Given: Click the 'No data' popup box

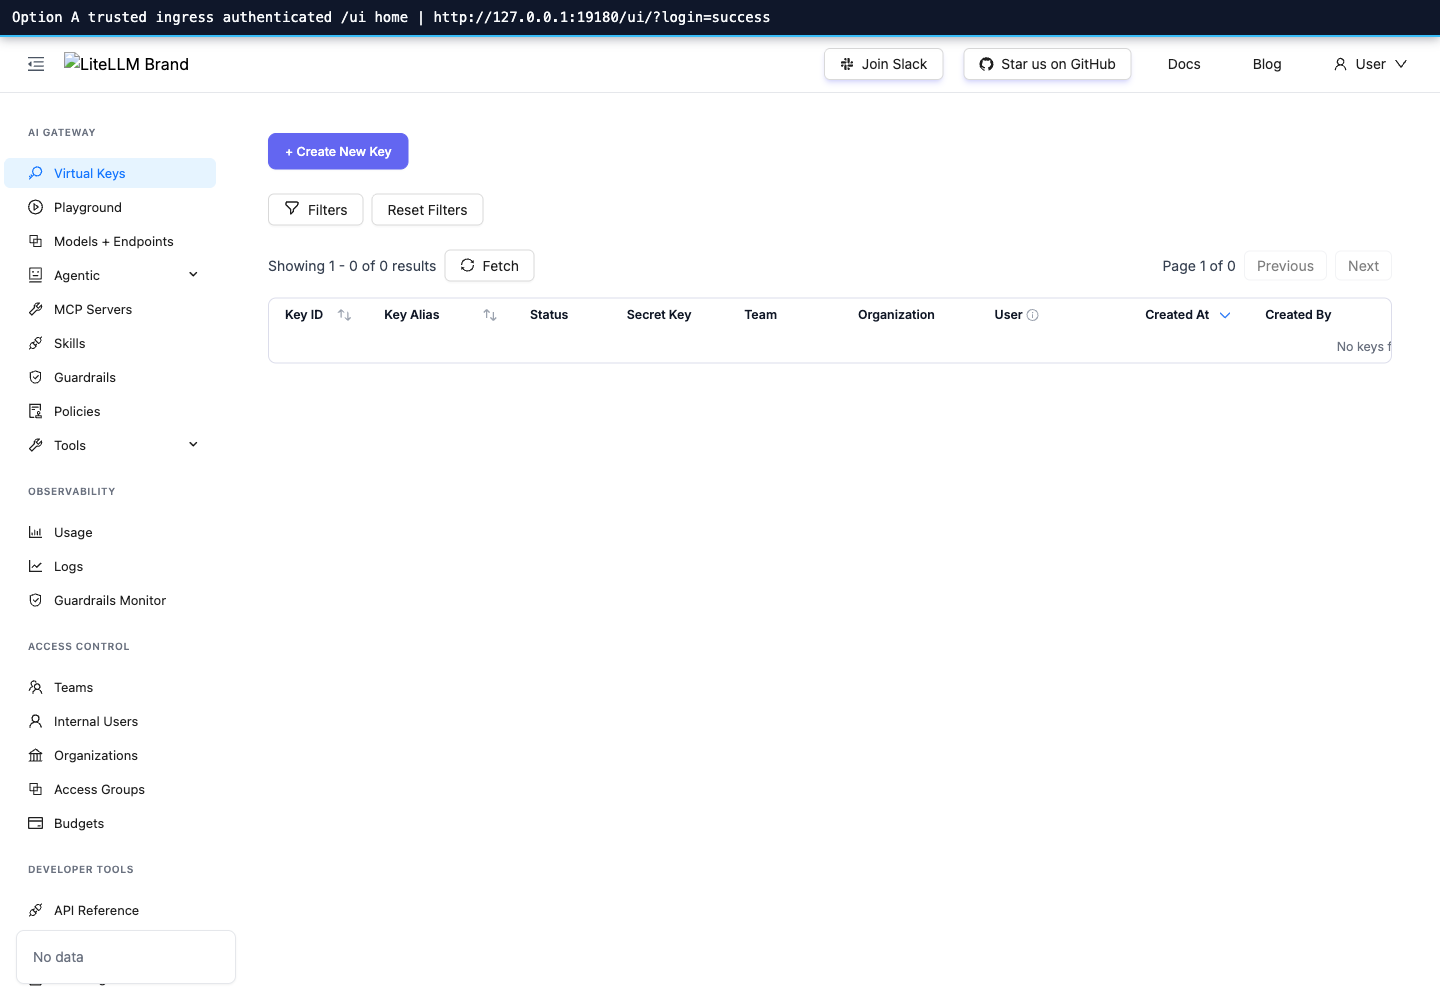Looking at the screenshot, I should [126, 957].
